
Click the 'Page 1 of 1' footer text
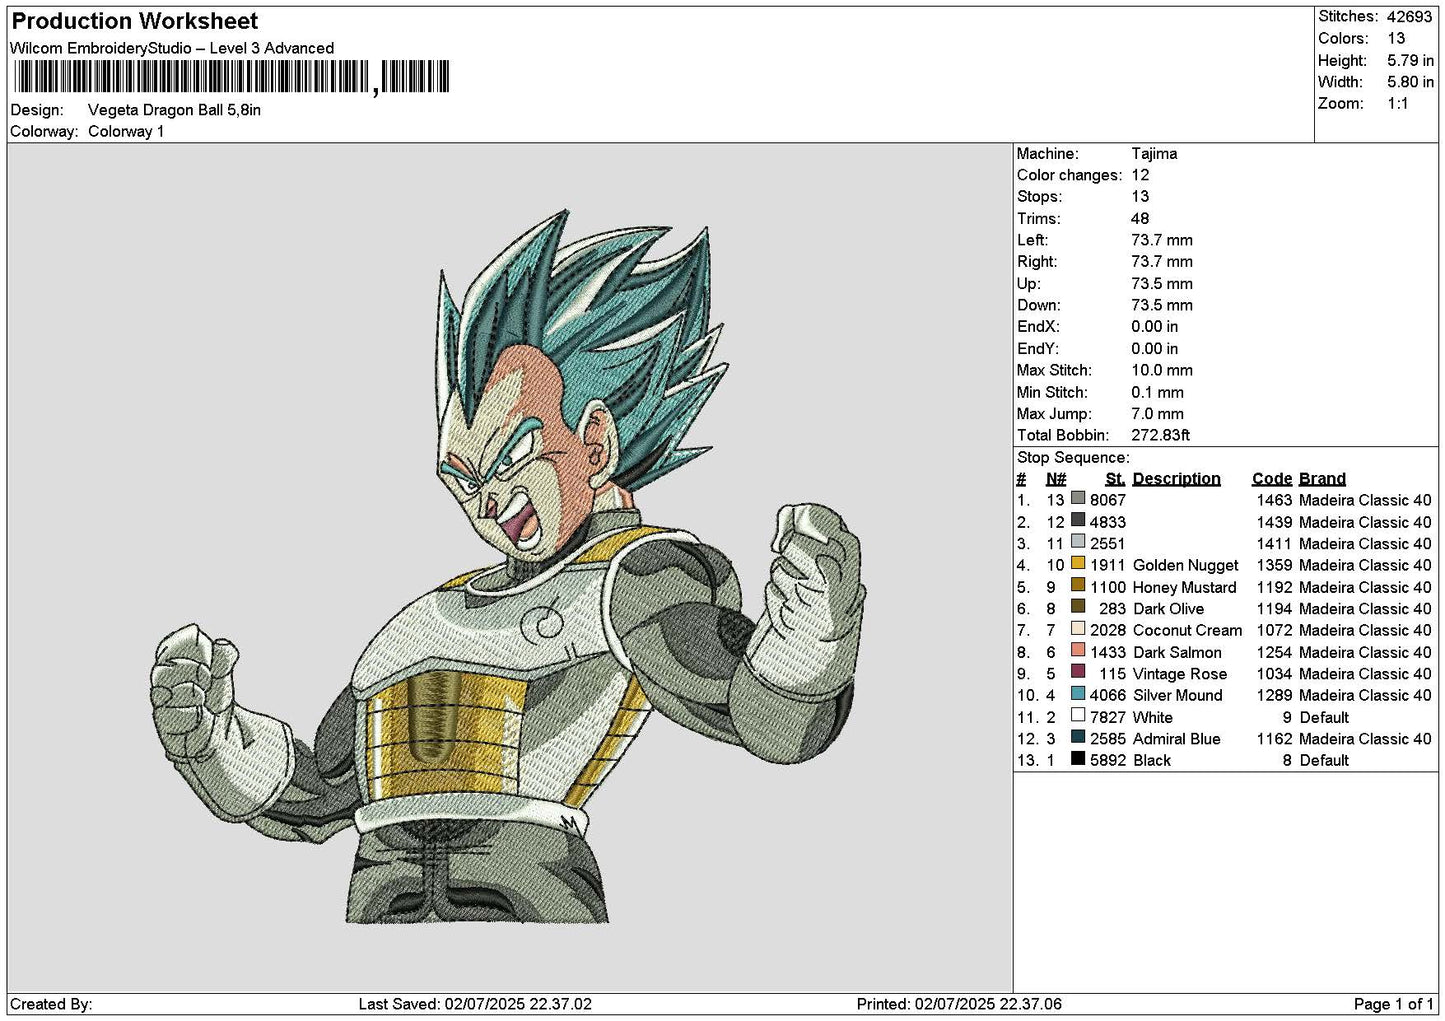coord(1394,1004)
